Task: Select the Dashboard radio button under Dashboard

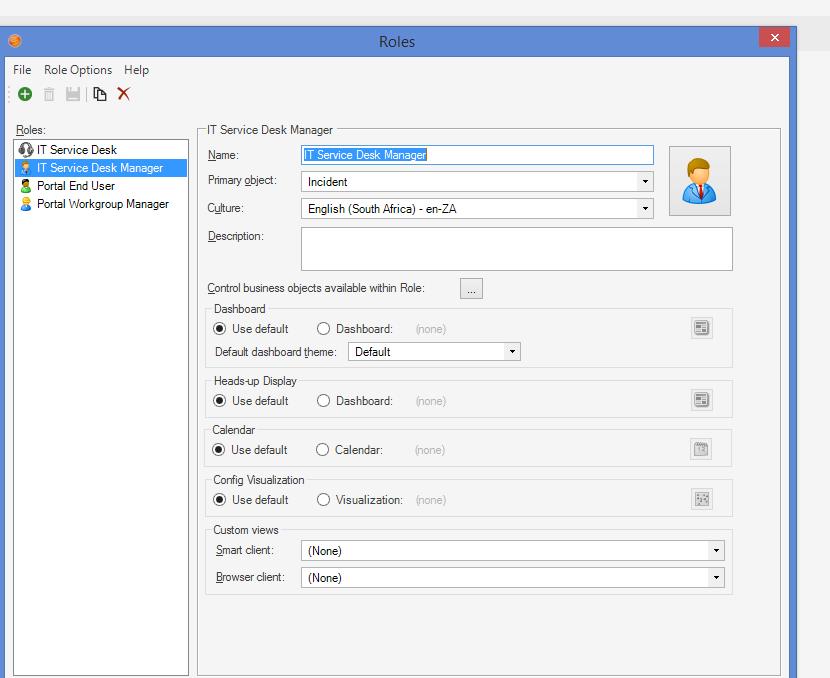Action: (x=324, y=329)
